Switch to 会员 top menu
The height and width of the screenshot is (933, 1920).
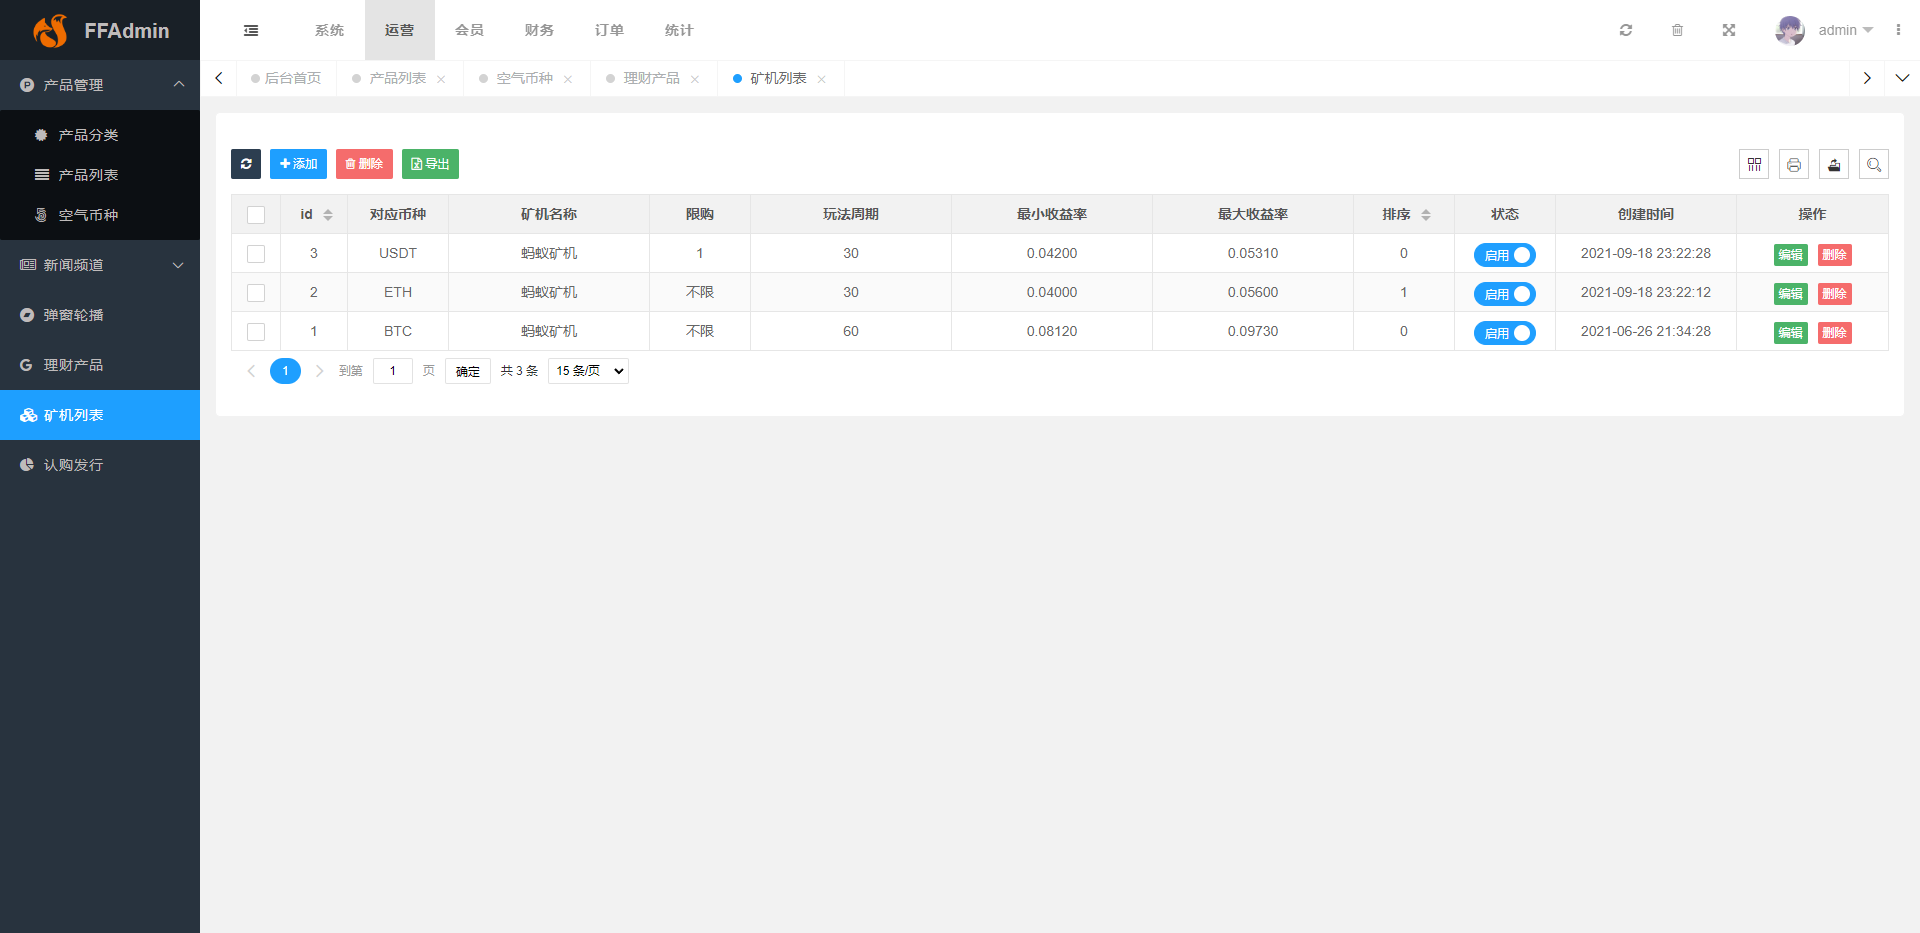point(469,30)
